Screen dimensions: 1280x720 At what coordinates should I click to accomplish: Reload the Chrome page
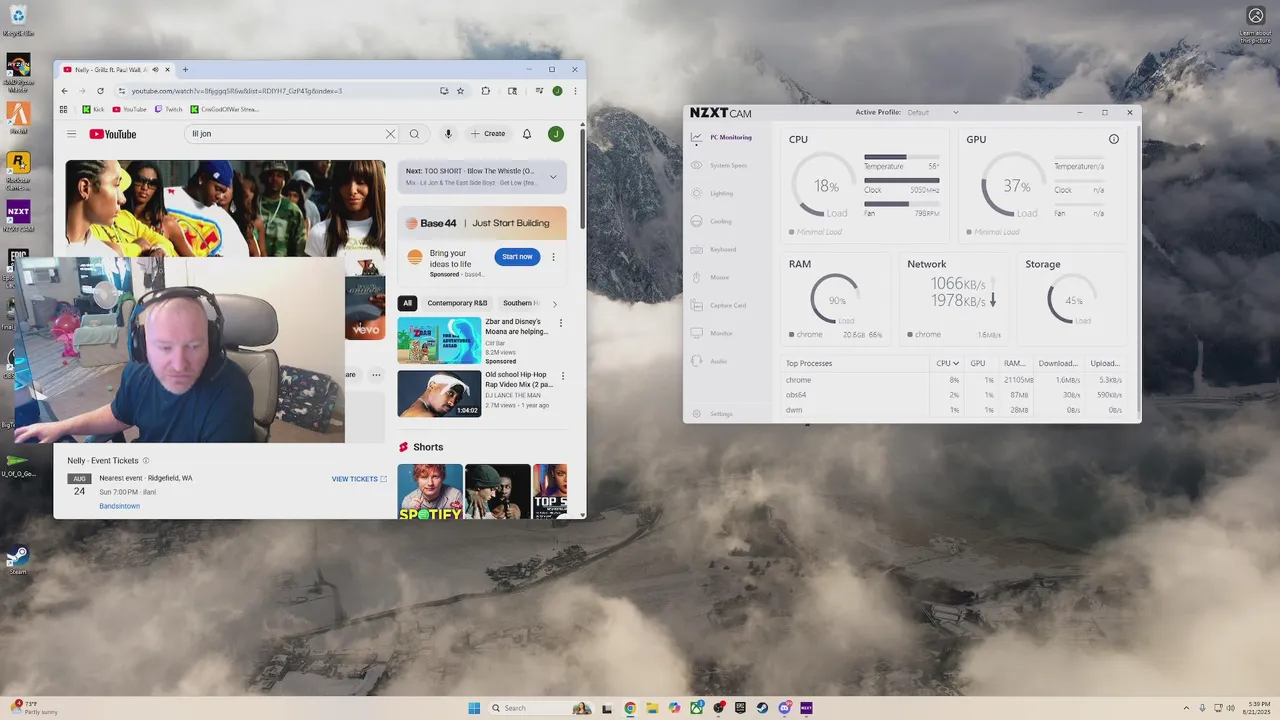(100, 91)
